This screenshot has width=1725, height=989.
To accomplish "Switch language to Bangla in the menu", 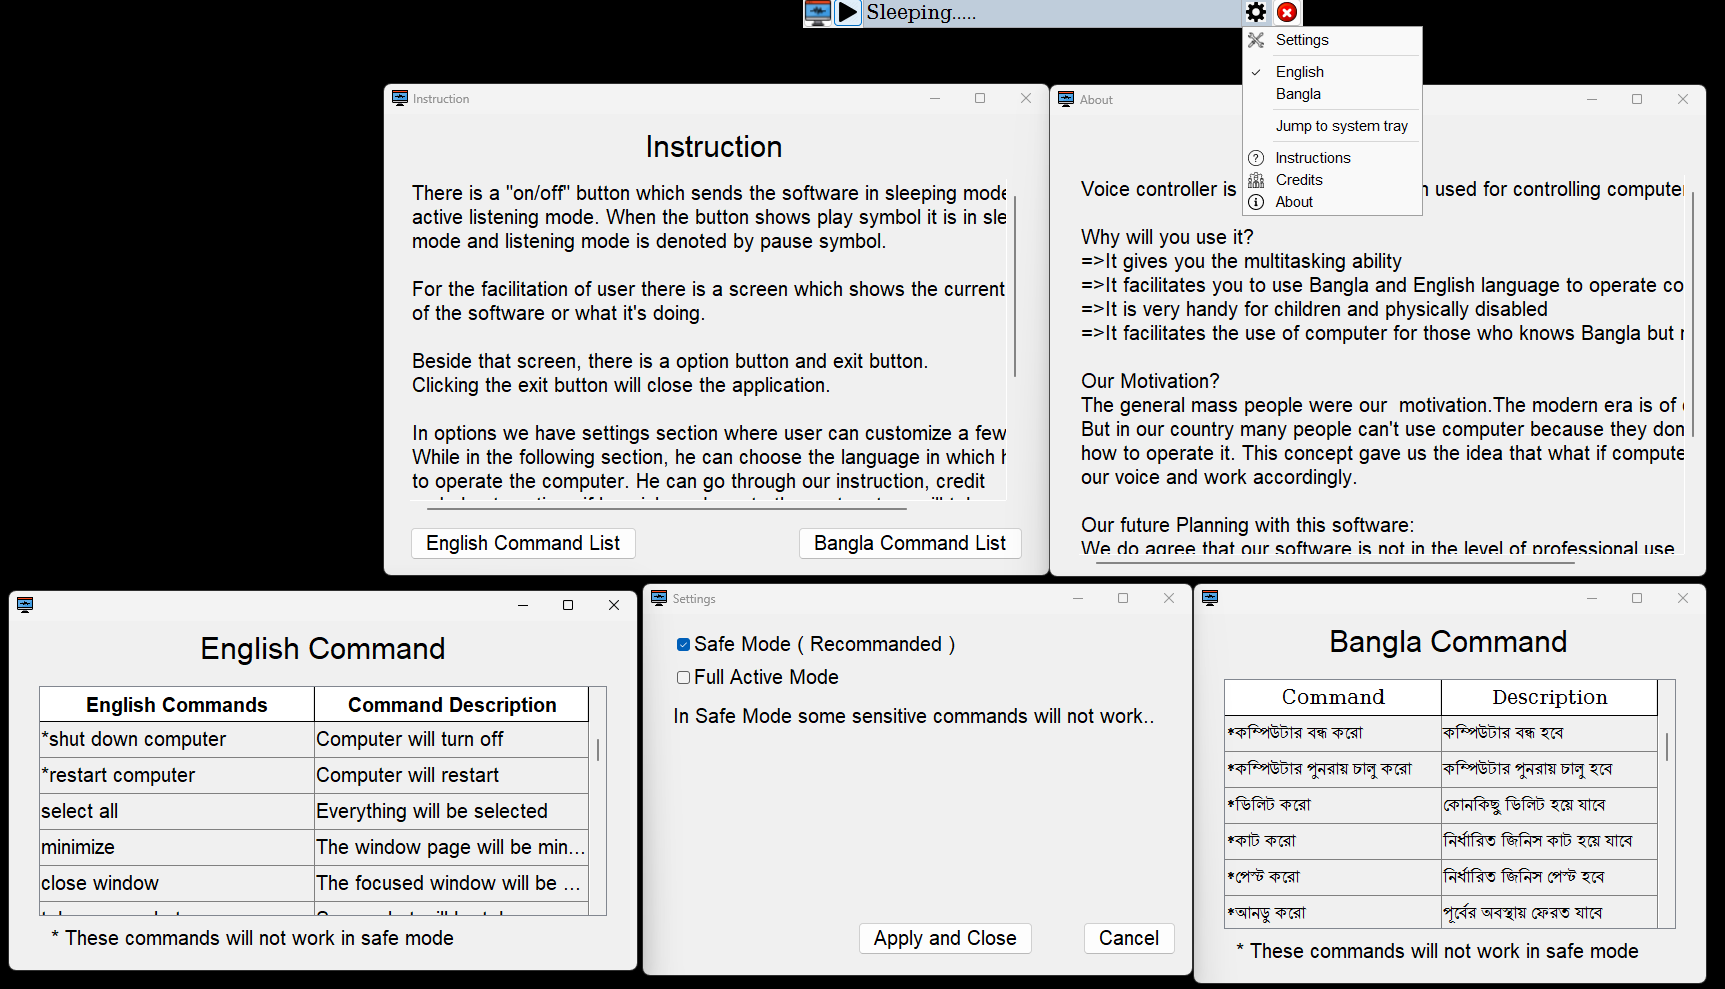I will tap(1298, 94).
